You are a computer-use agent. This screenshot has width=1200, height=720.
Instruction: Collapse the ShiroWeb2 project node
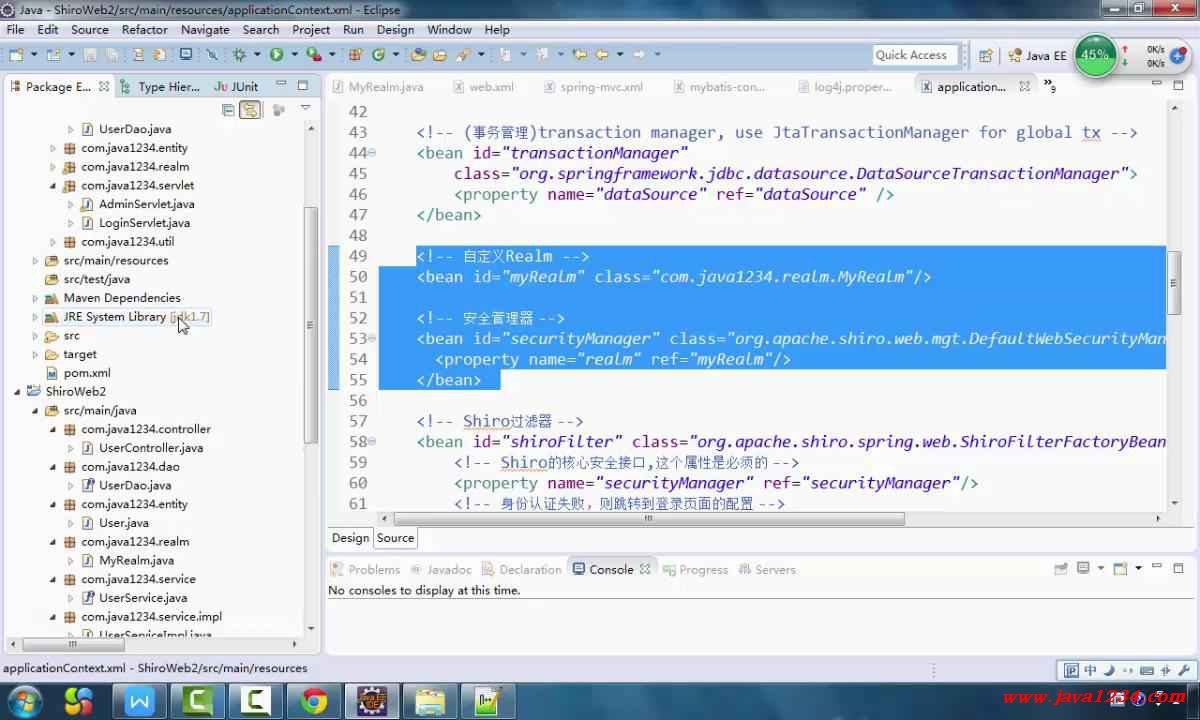(x=18, y=392)
